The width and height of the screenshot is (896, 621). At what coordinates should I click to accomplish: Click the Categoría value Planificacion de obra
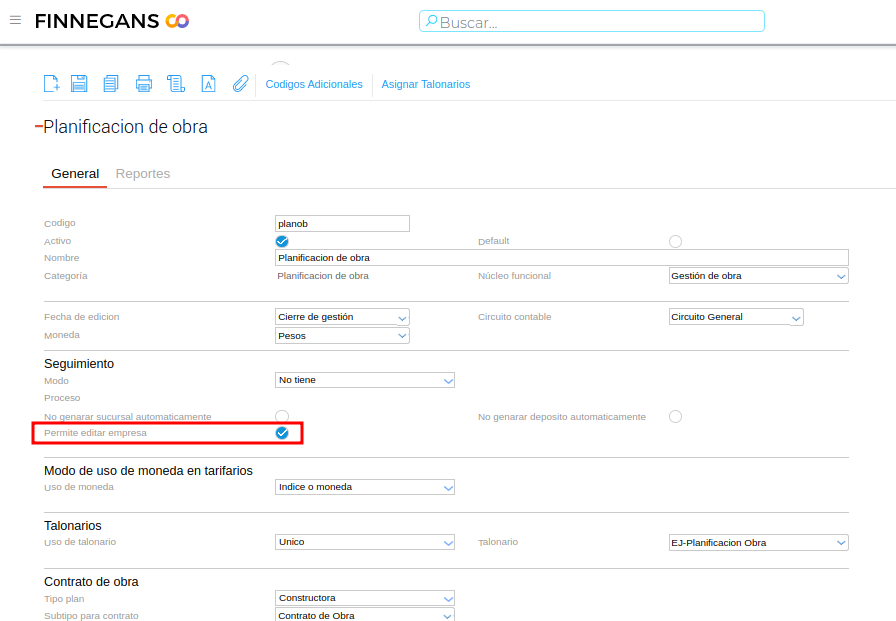tap(323, 276)
